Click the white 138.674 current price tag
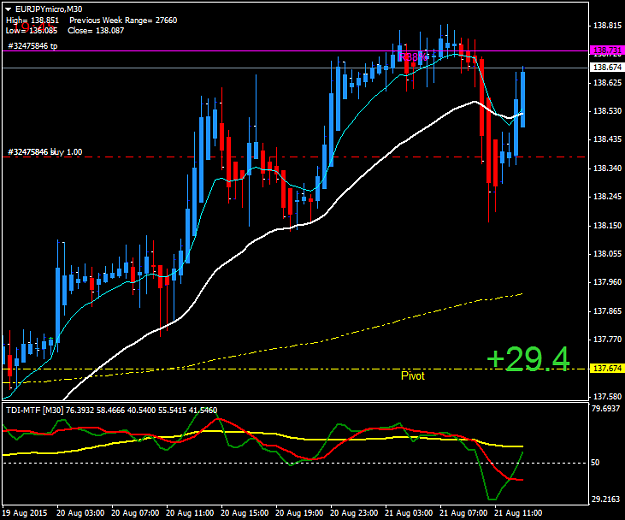Screen dimensions: 625x520 click(607, 67)
